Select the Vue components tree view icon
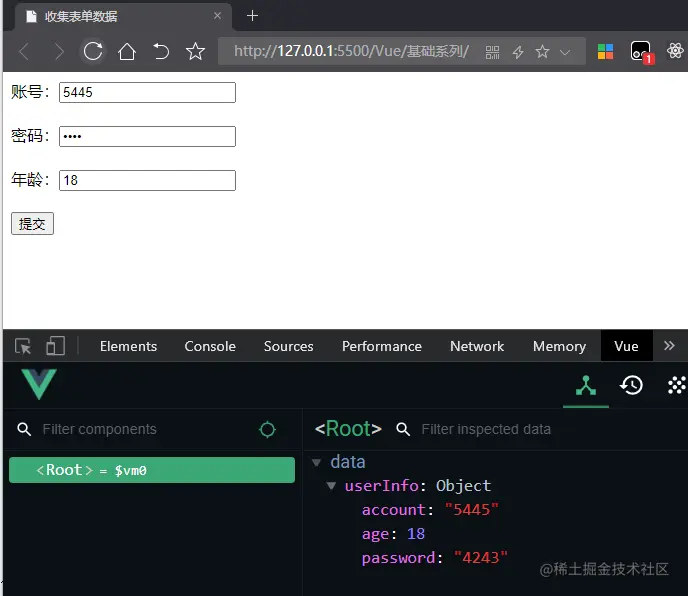This screenshot has height=596, width=688. [x=586, y=385]
